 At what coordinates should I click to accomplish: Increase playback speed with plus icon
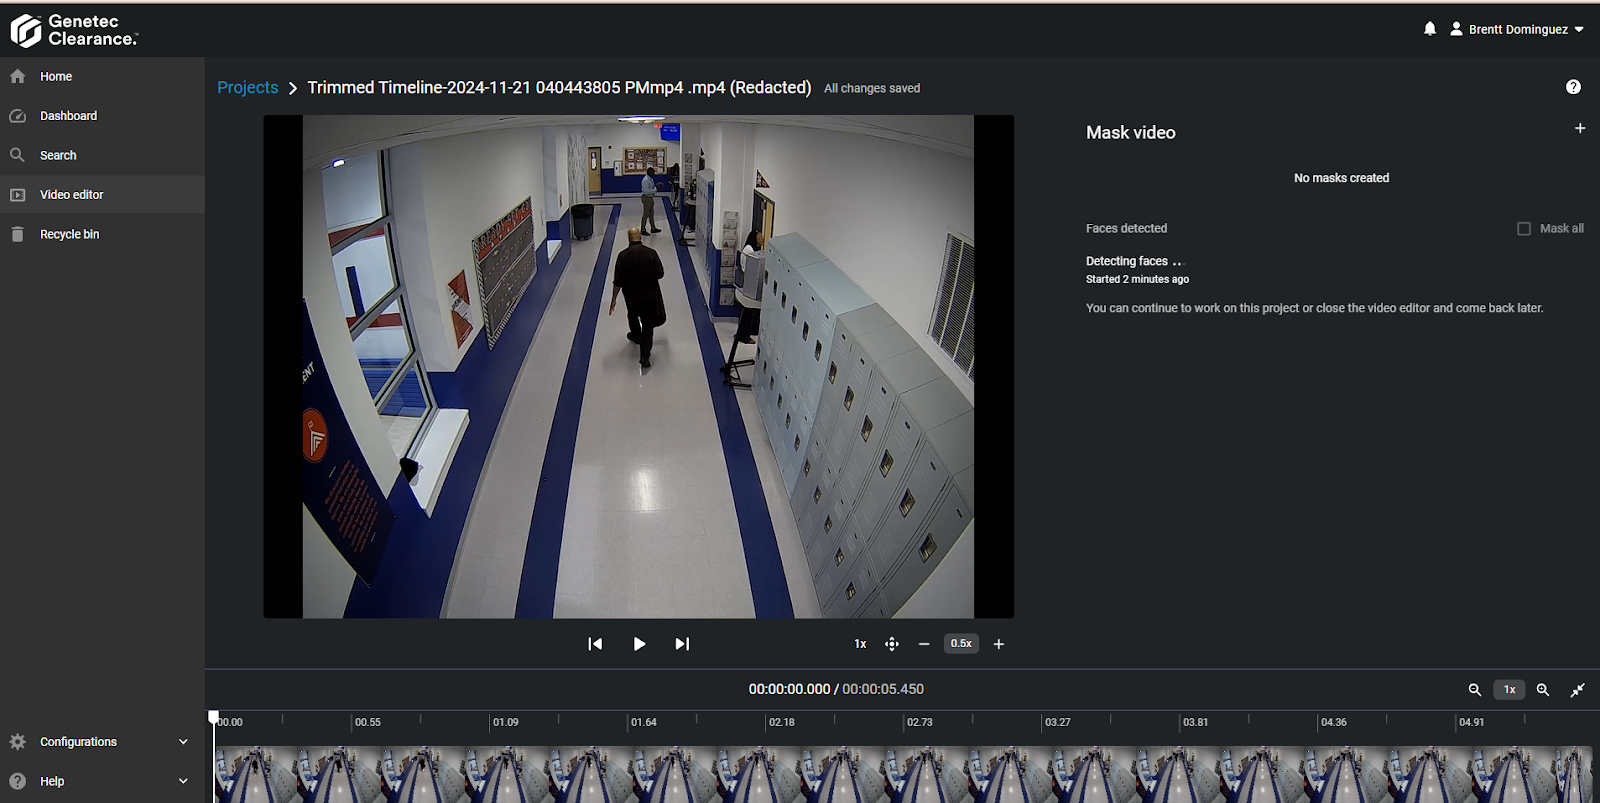(x=998, y=644)
